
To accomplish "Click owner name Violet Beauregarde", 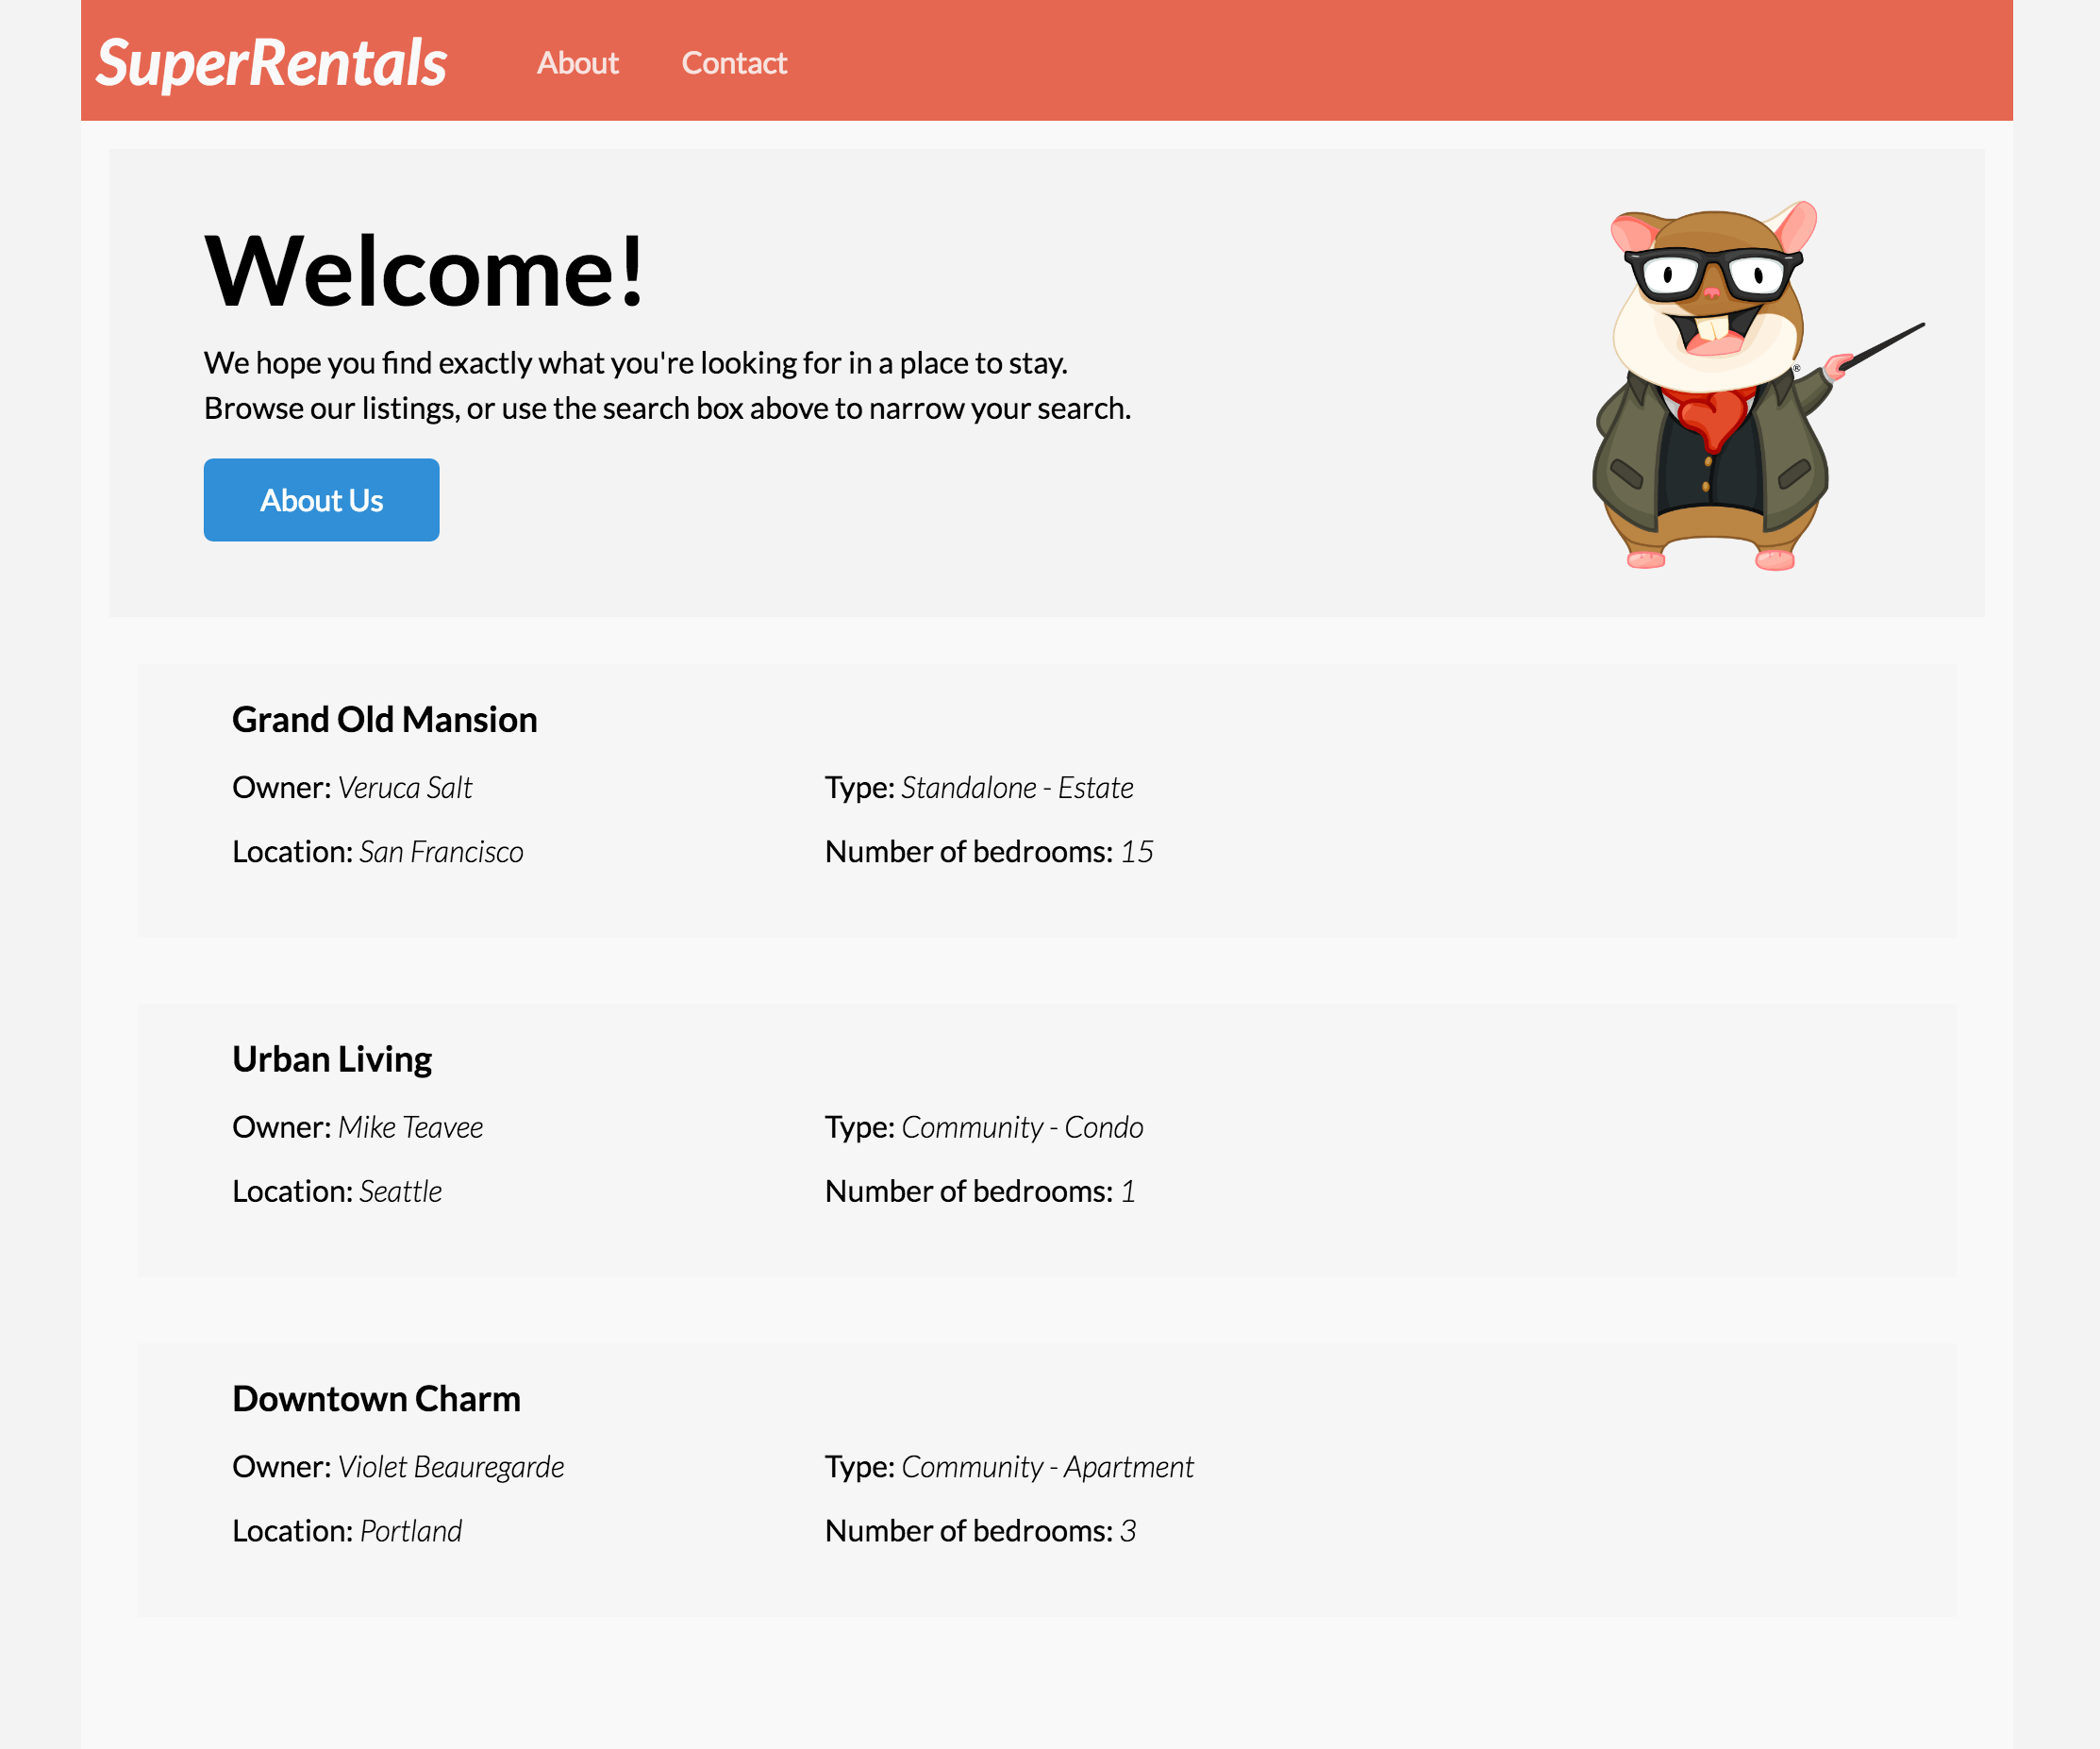I will [x=451, y=1467].
